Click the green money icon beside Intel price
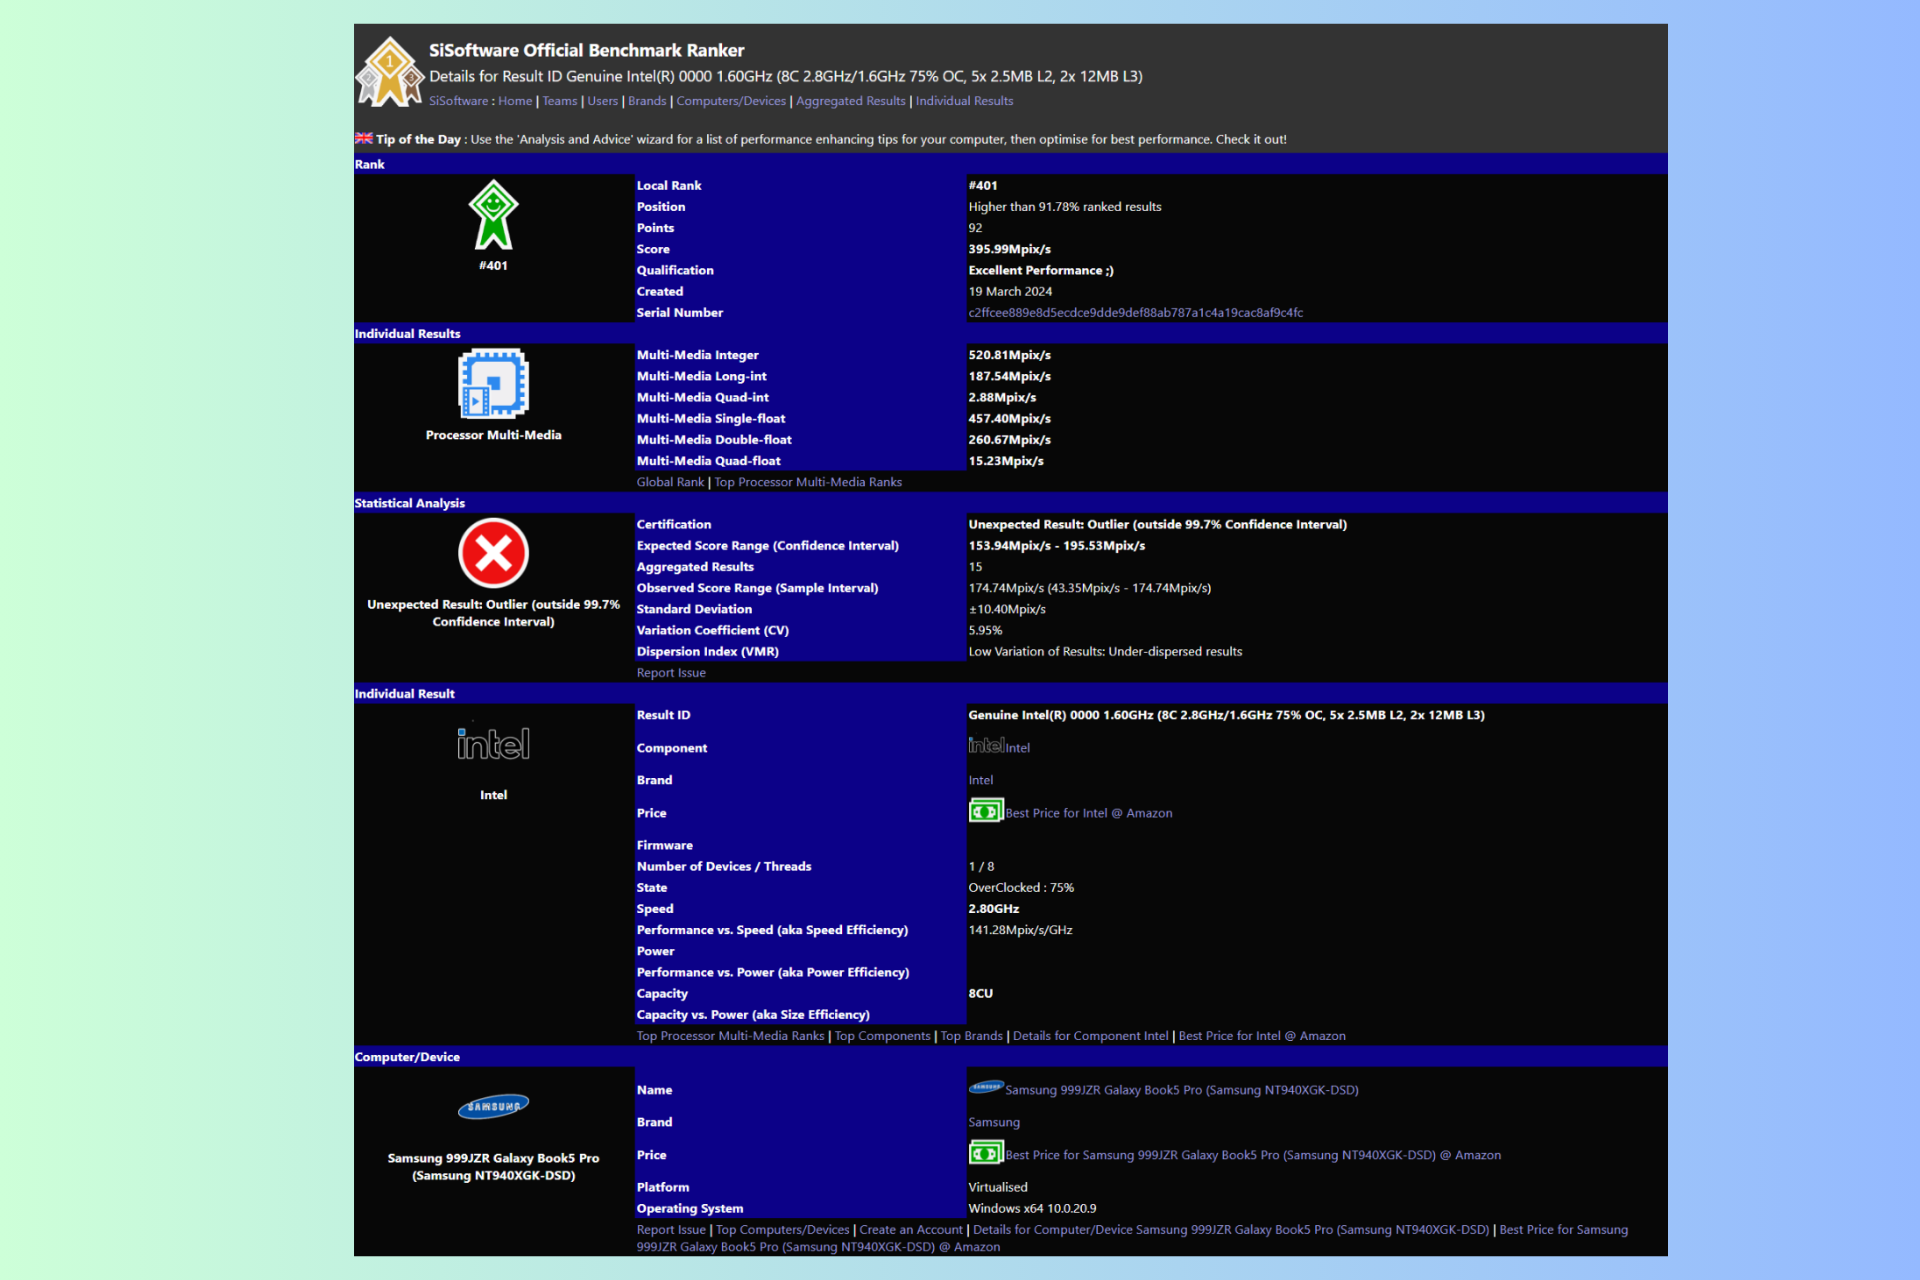The width and height of the screenshot is (1920, 1280). point(985,811)
